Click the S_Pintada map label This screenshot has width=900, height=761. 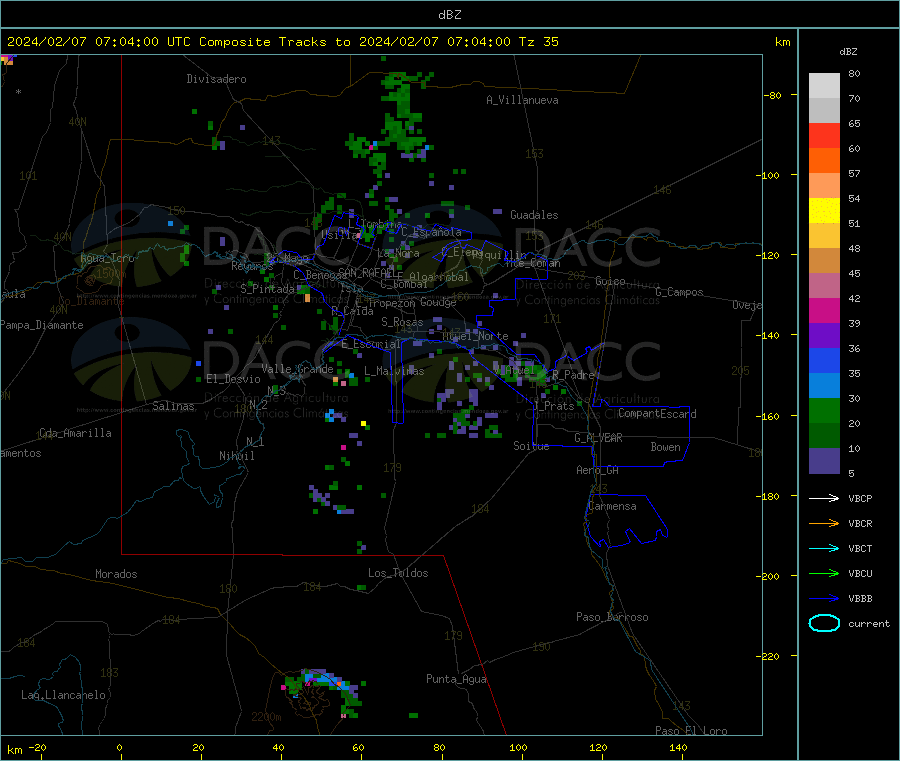[x=267, y=289]
